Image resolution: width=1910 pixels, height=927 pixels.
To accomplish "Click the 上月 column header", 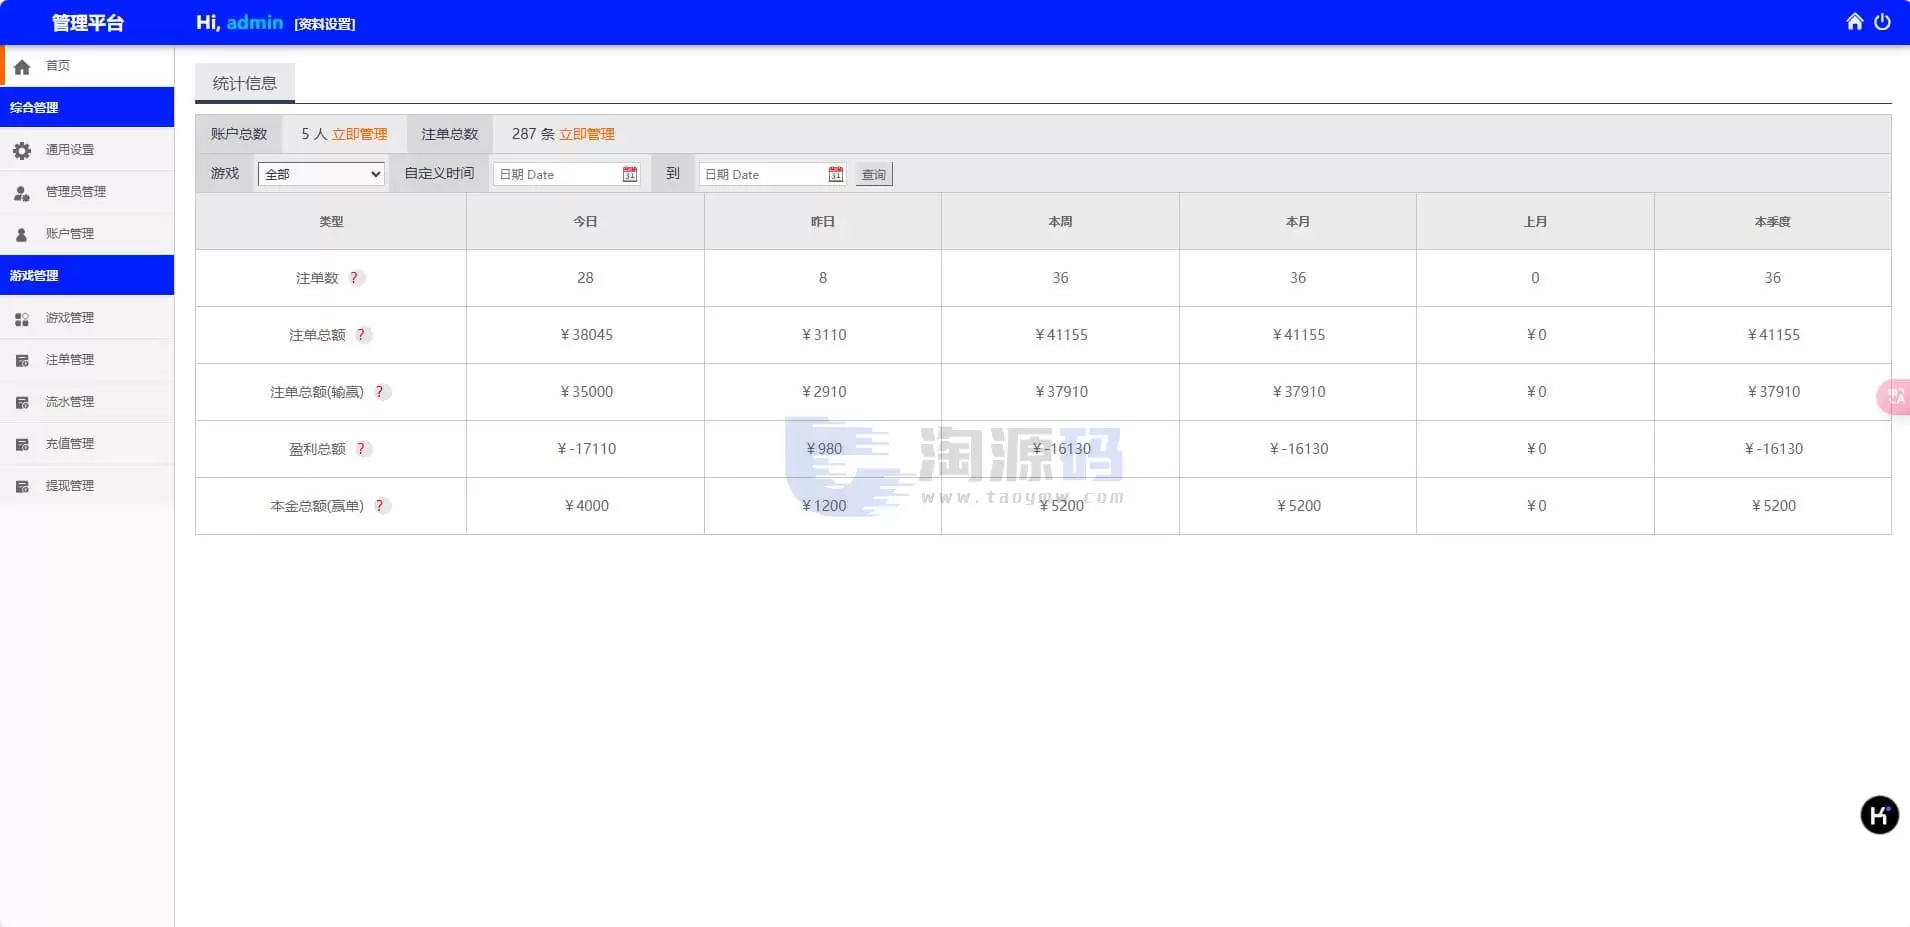I will click(x=1535, y=221).
